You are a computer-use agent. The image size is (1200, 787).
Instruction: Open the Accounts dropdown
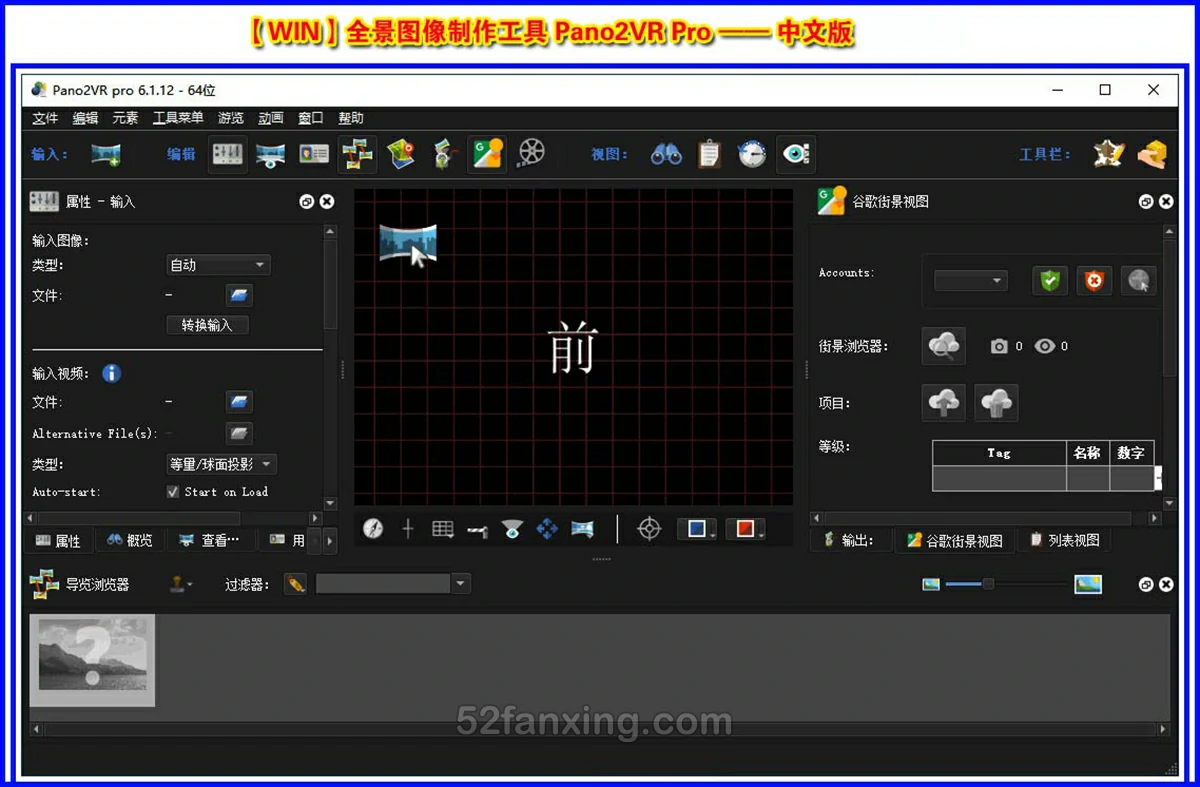coord(970,281)
